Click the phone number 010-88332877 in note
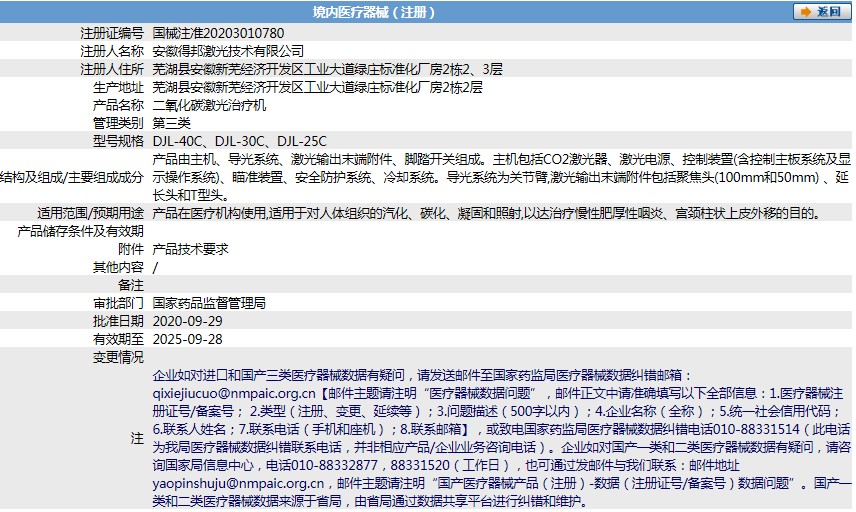Image resolution: width=856 pixels, height=512 pixels. [334, 466]
